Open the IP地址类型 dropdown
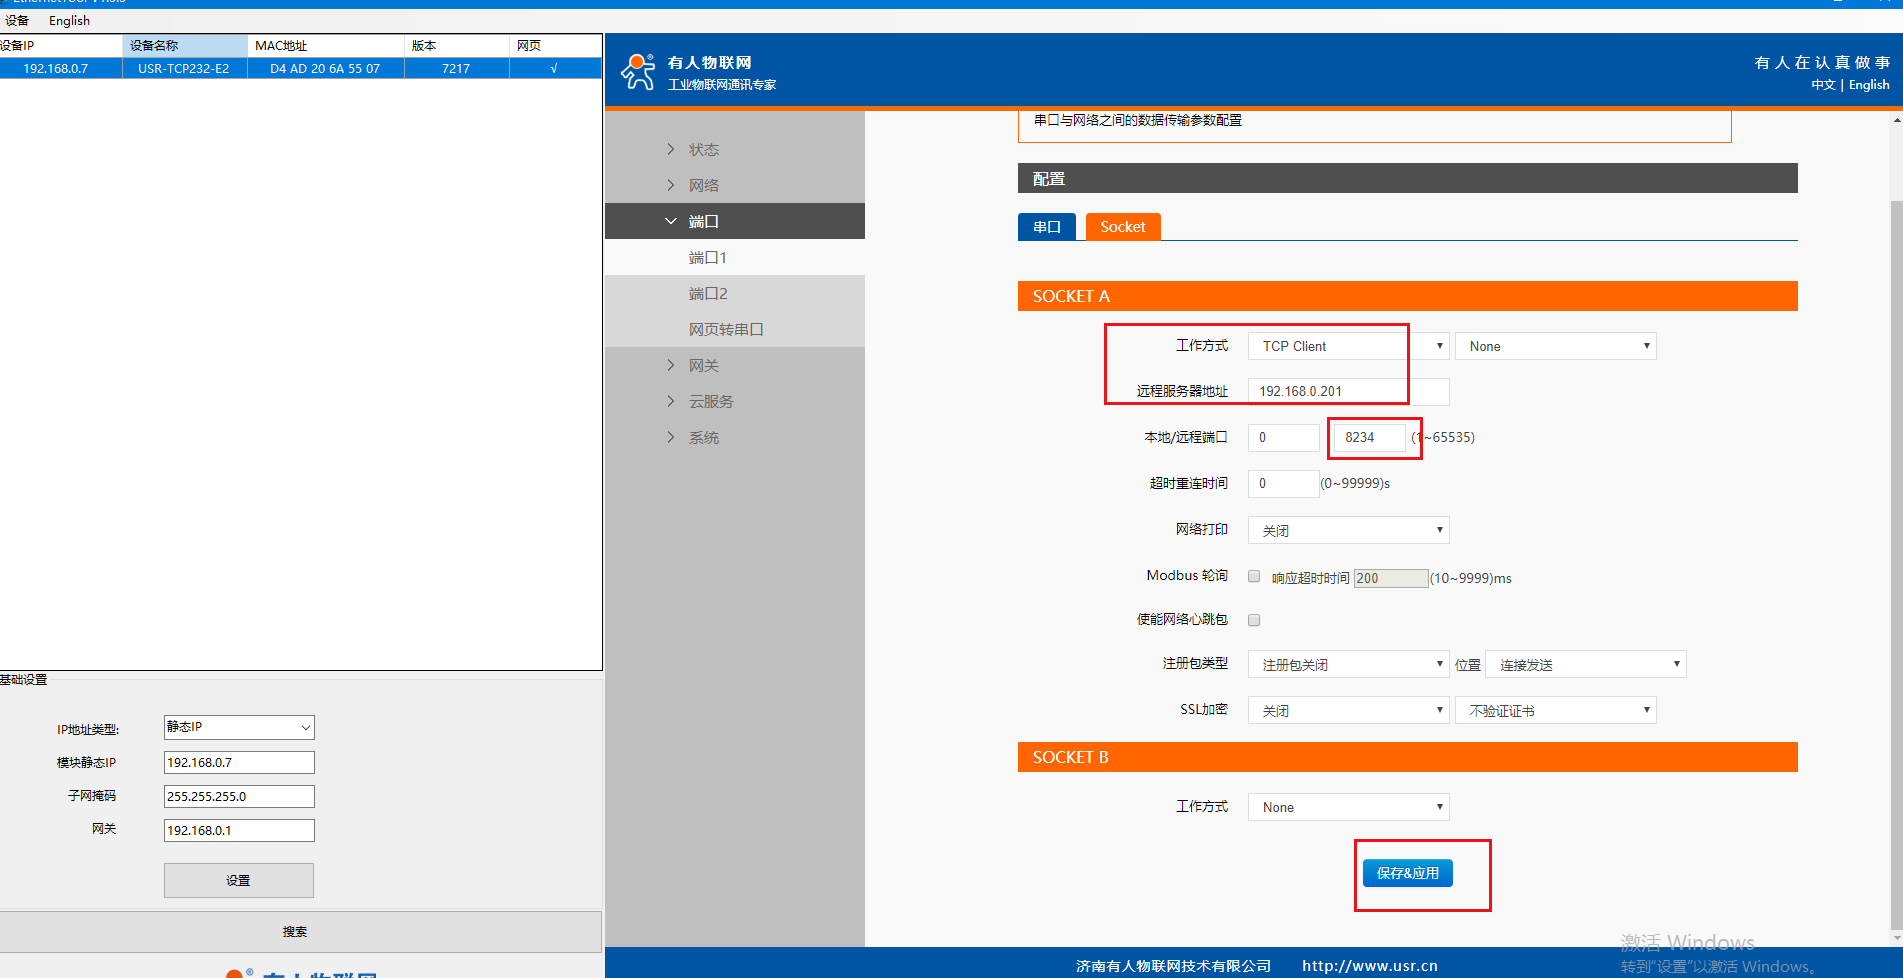The height and width of the screenshot is (978, 1903). click(x=239, y=728)
